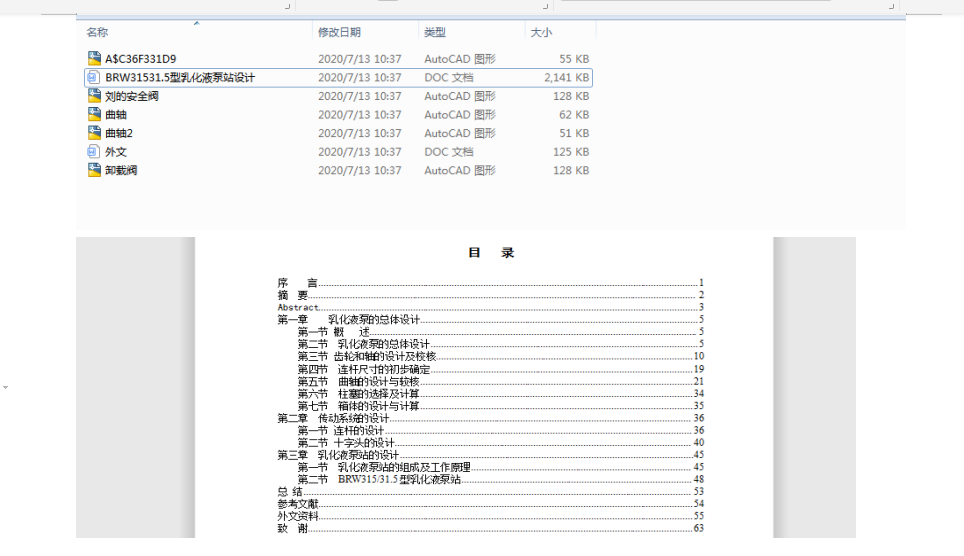Click the AutoCAD icon of 曲轴 file

pyautogui.click(x=94, y=114)
